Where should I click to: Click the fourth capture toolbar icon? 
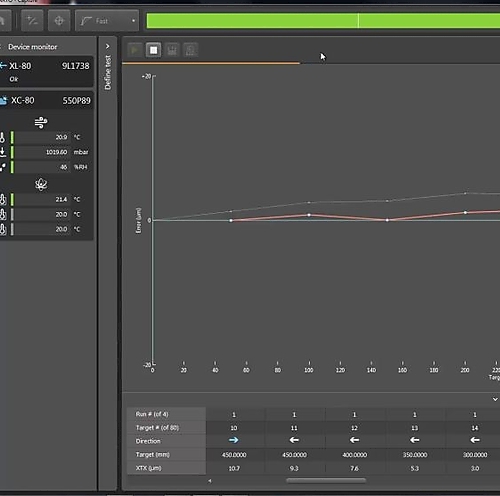click(191, 50)
